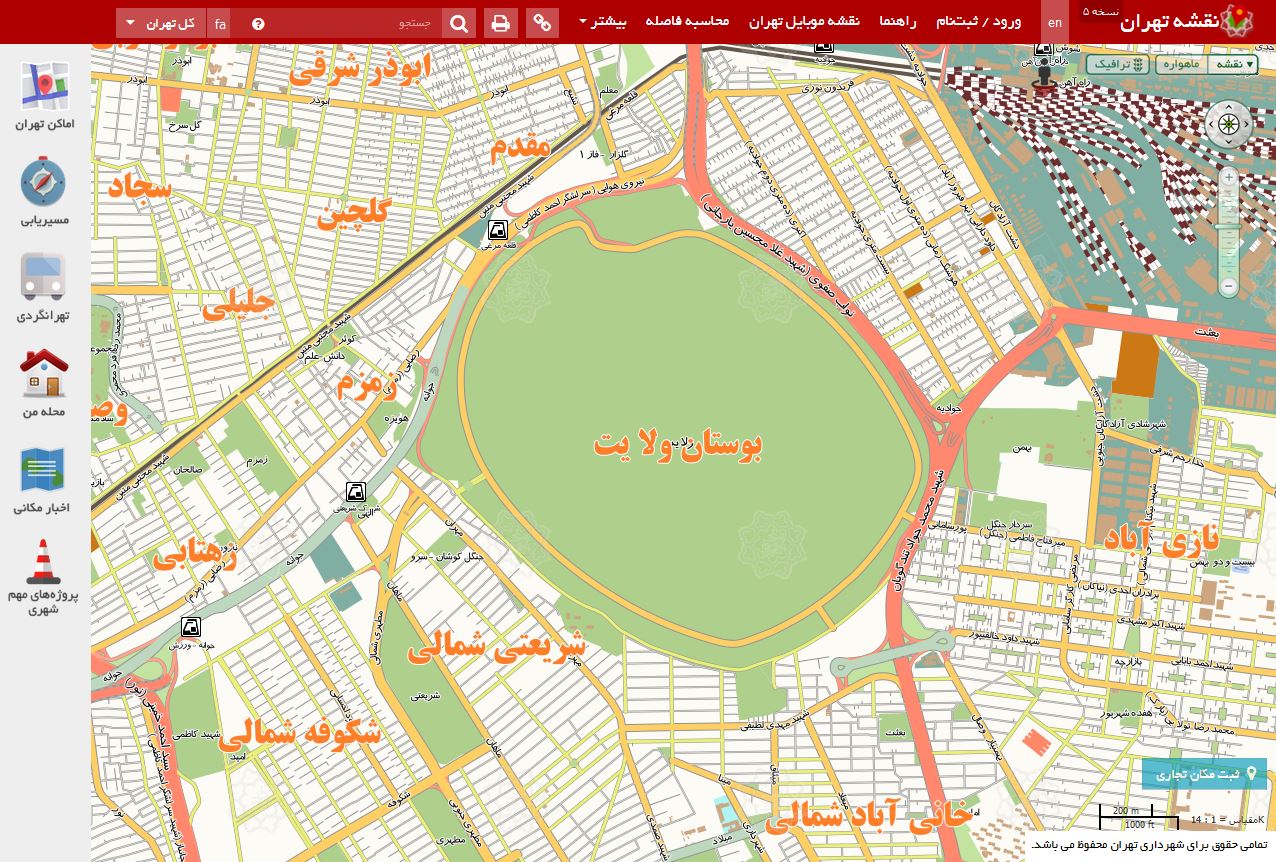Pan map north with up arrow

click(1229, 108)
